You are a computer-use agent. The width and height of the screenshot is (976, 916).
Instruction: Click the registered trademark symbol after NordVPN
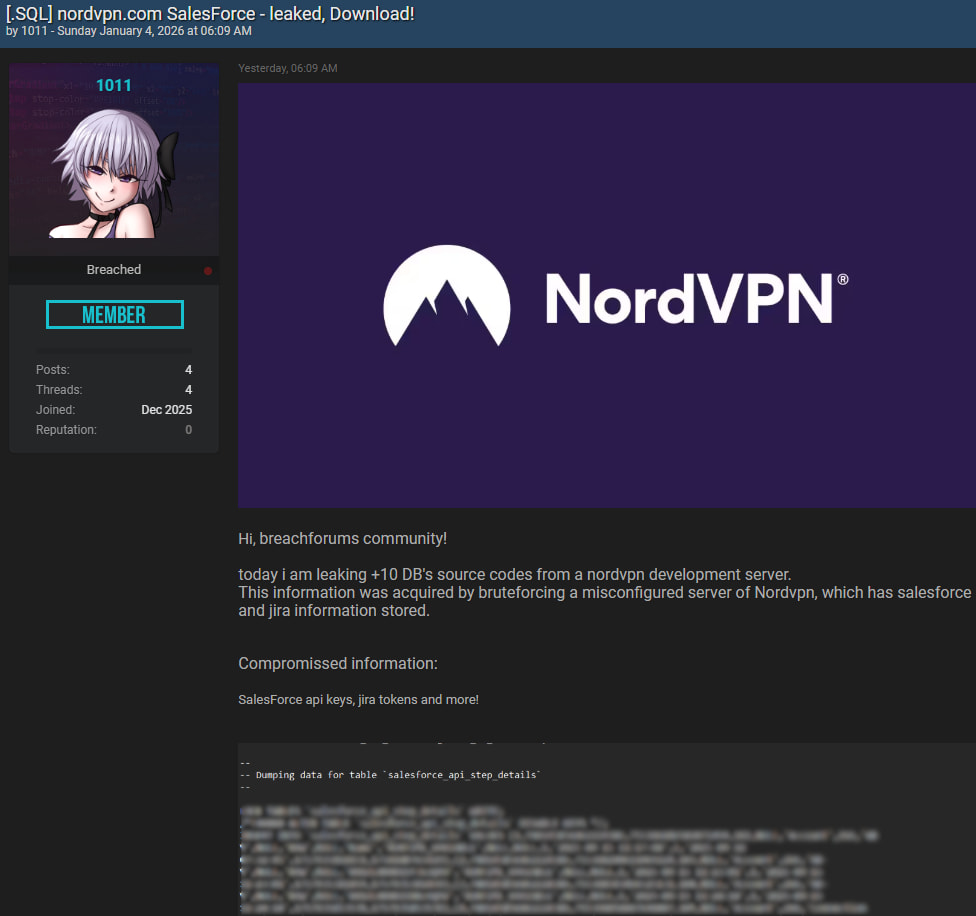(842, 281)
